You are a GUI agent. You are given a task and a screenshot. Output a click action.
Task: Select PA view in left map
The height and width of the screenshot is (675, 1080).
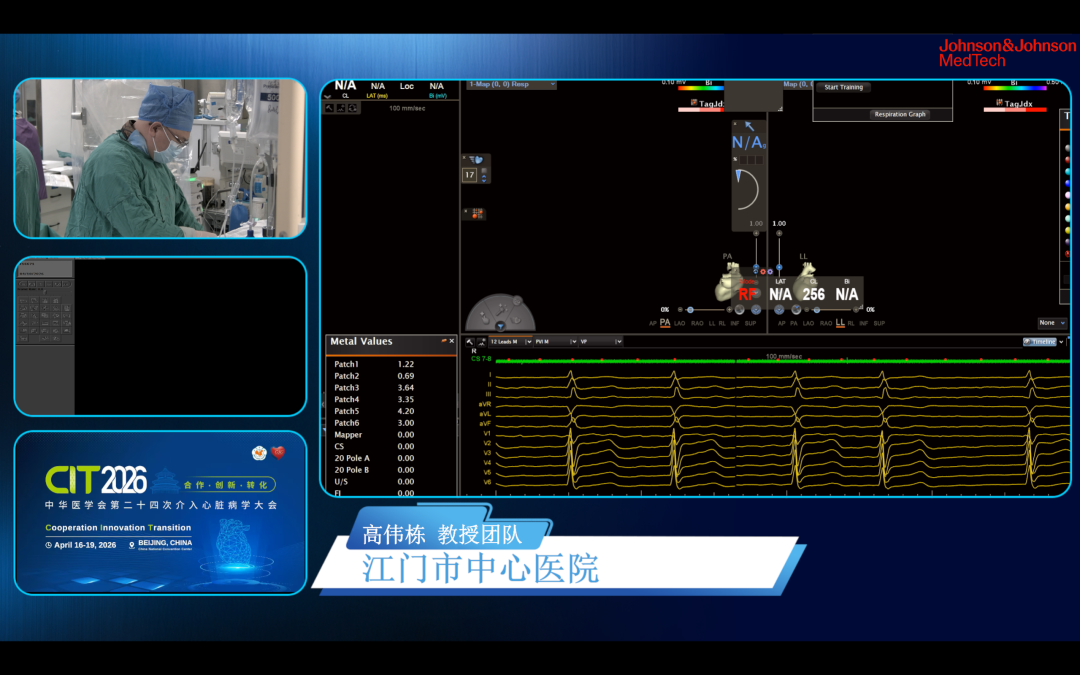pyautogui.click(x=665, y=323)
